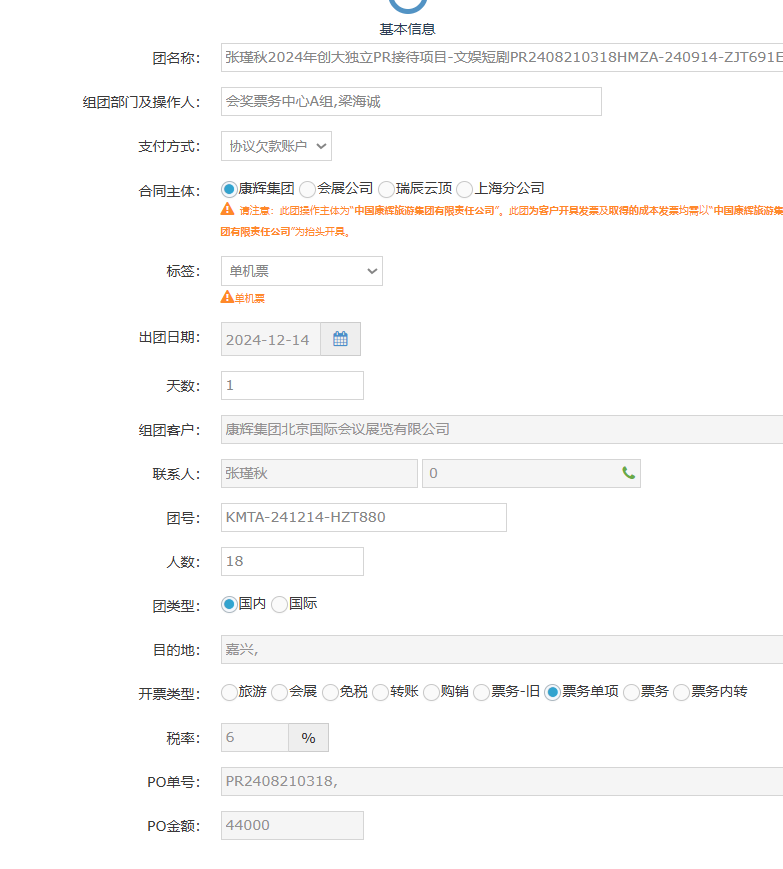Click the 团名称 text field
The width and height of the screenshot is (783, 869).
501,58
